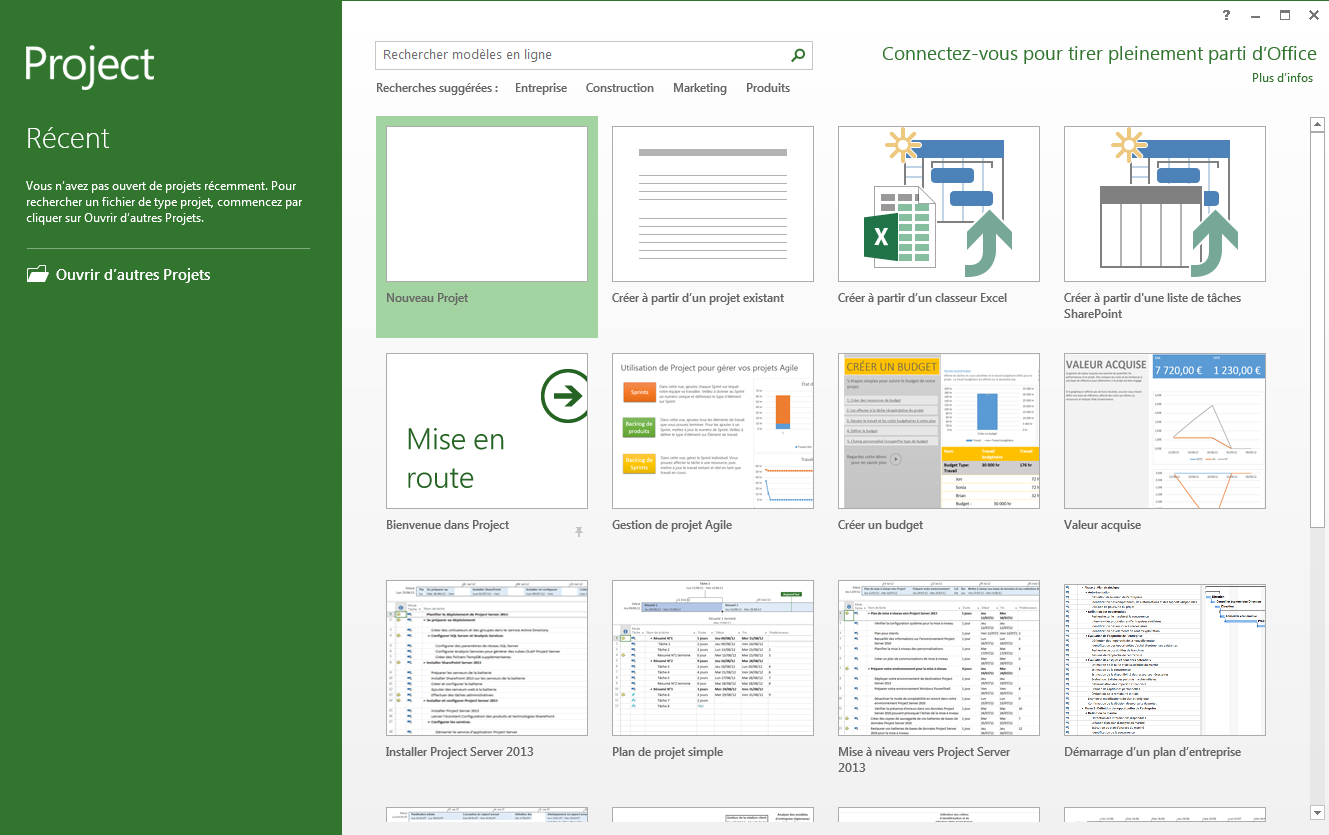
Task: Open the folder icon for other projects
Action: (x=37, y=274)
